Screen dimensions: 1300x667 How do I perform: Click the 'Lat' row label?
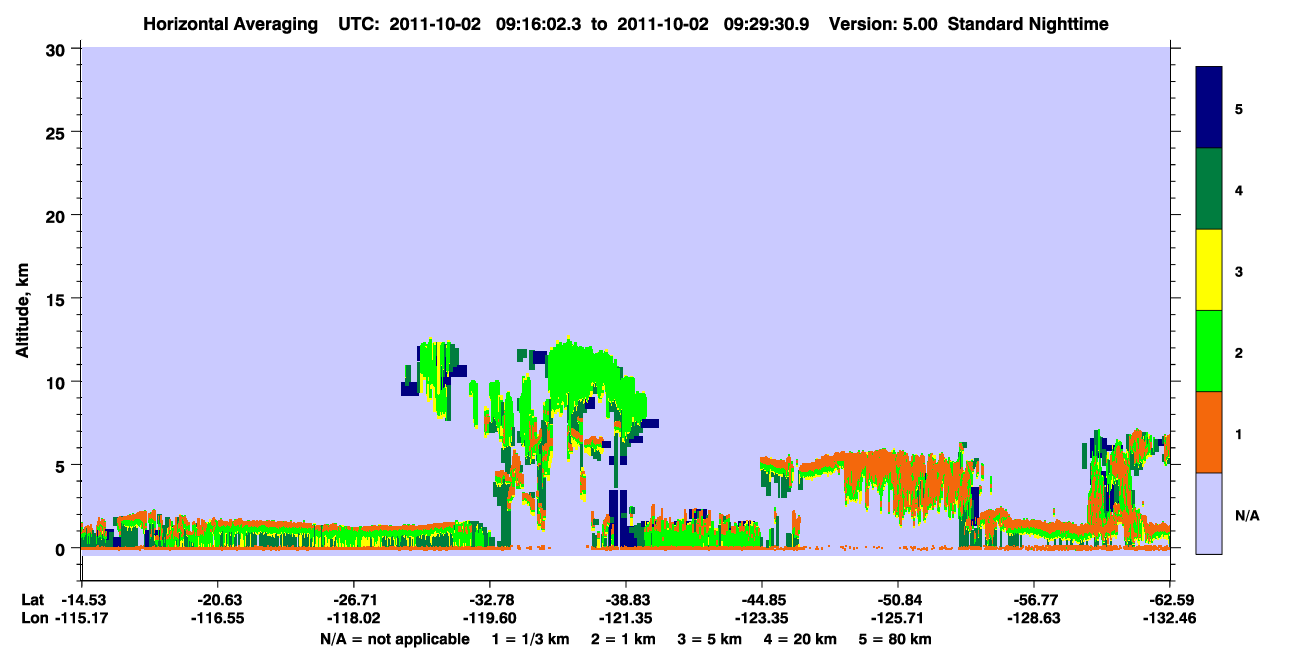click(32, 600)
